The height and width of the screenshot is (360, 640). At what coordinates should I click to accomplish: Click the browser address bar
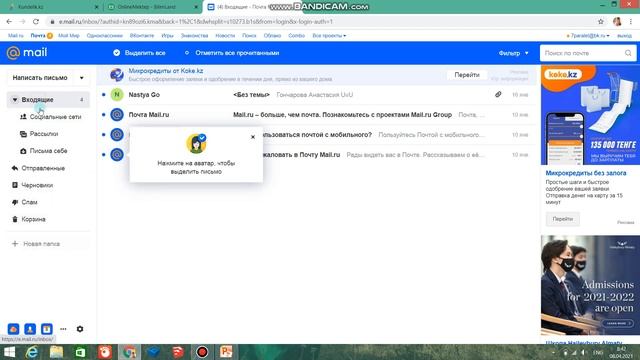pos(322,22)
